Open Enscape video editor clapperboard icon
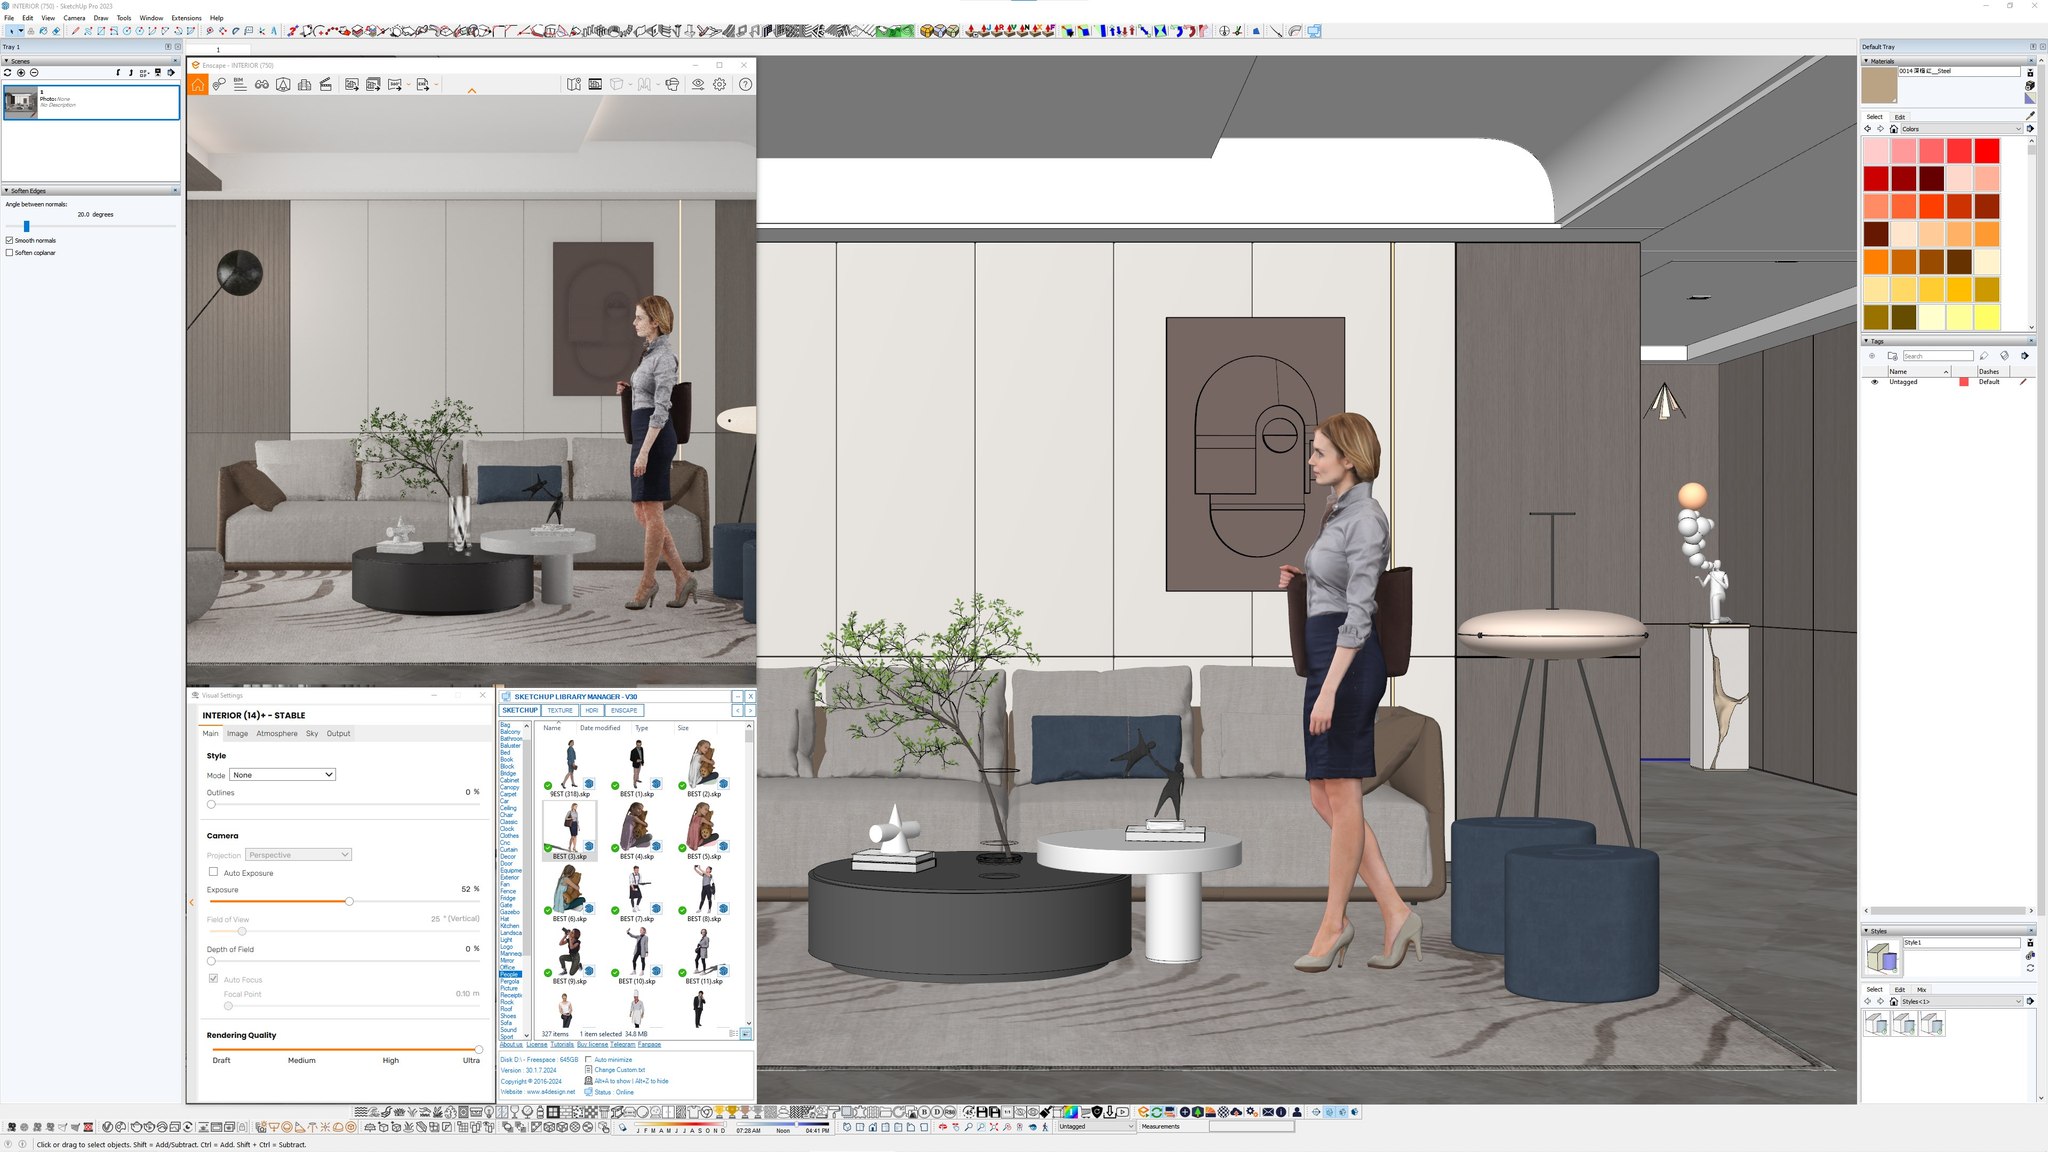Image resolution: width=2048 pixels, height=1152 pixels. click(x=326, y=85)
